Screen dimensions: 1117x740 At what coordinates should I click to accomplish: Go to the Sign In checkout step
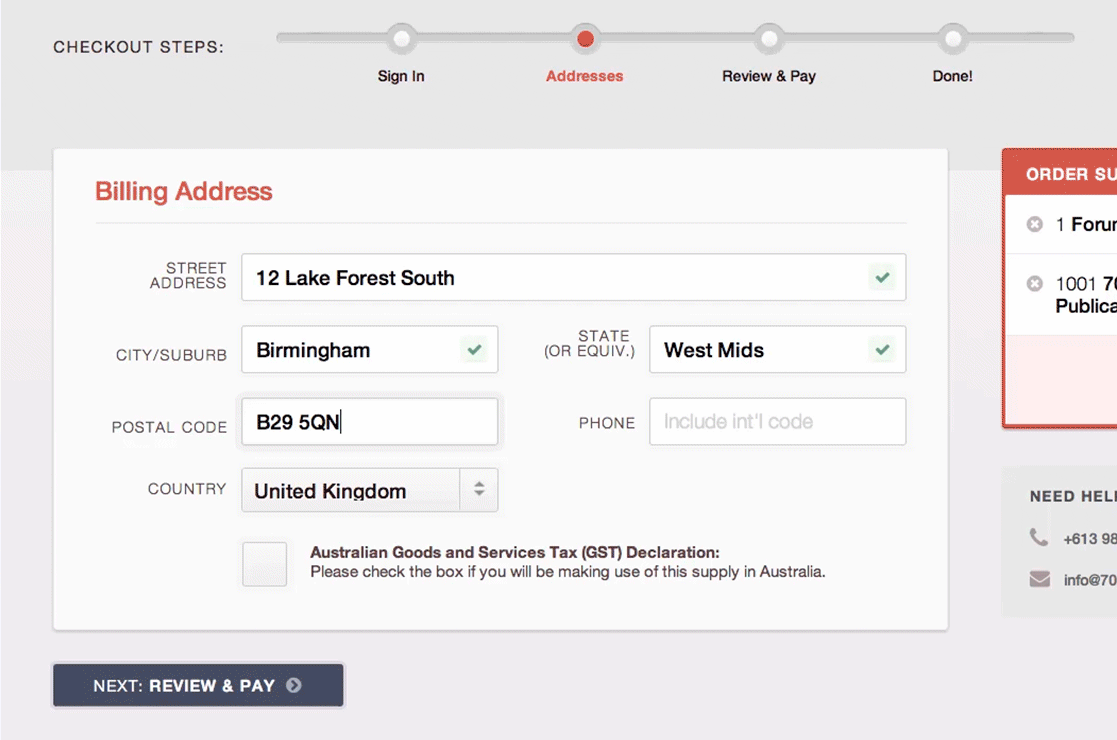[x=401, y=40]
